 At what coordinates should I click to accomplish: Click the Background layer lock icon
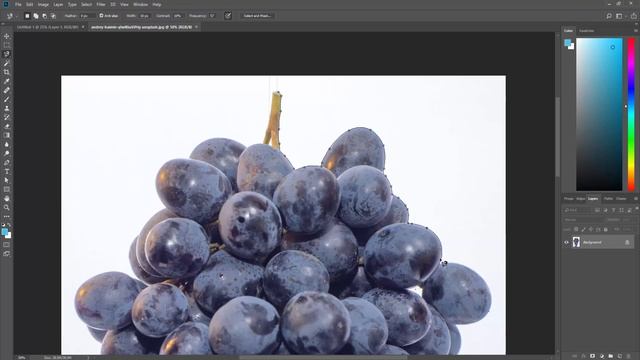(627, 242)
